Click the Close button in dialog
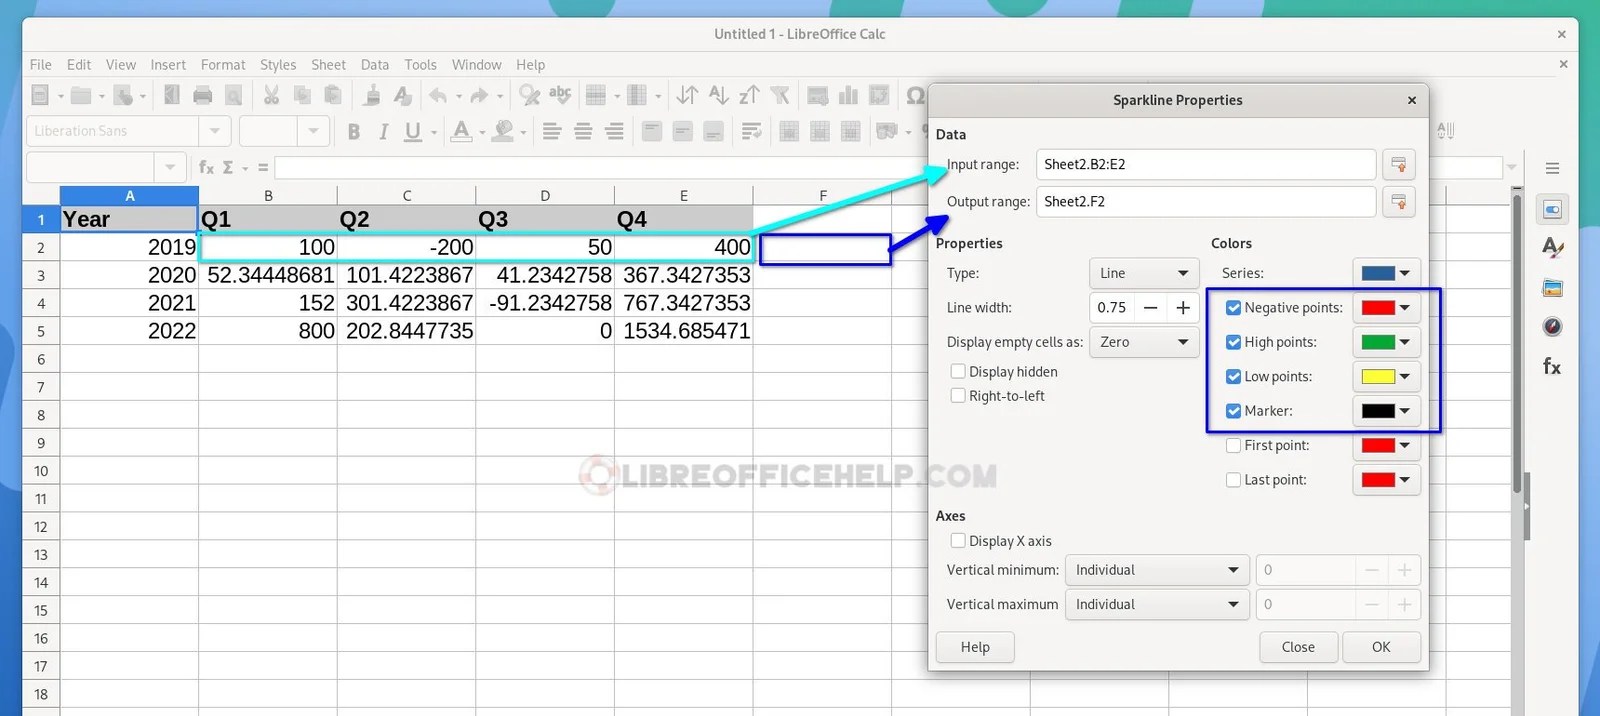Viewport: 1600px width, 716px height. click(1298, 647)
